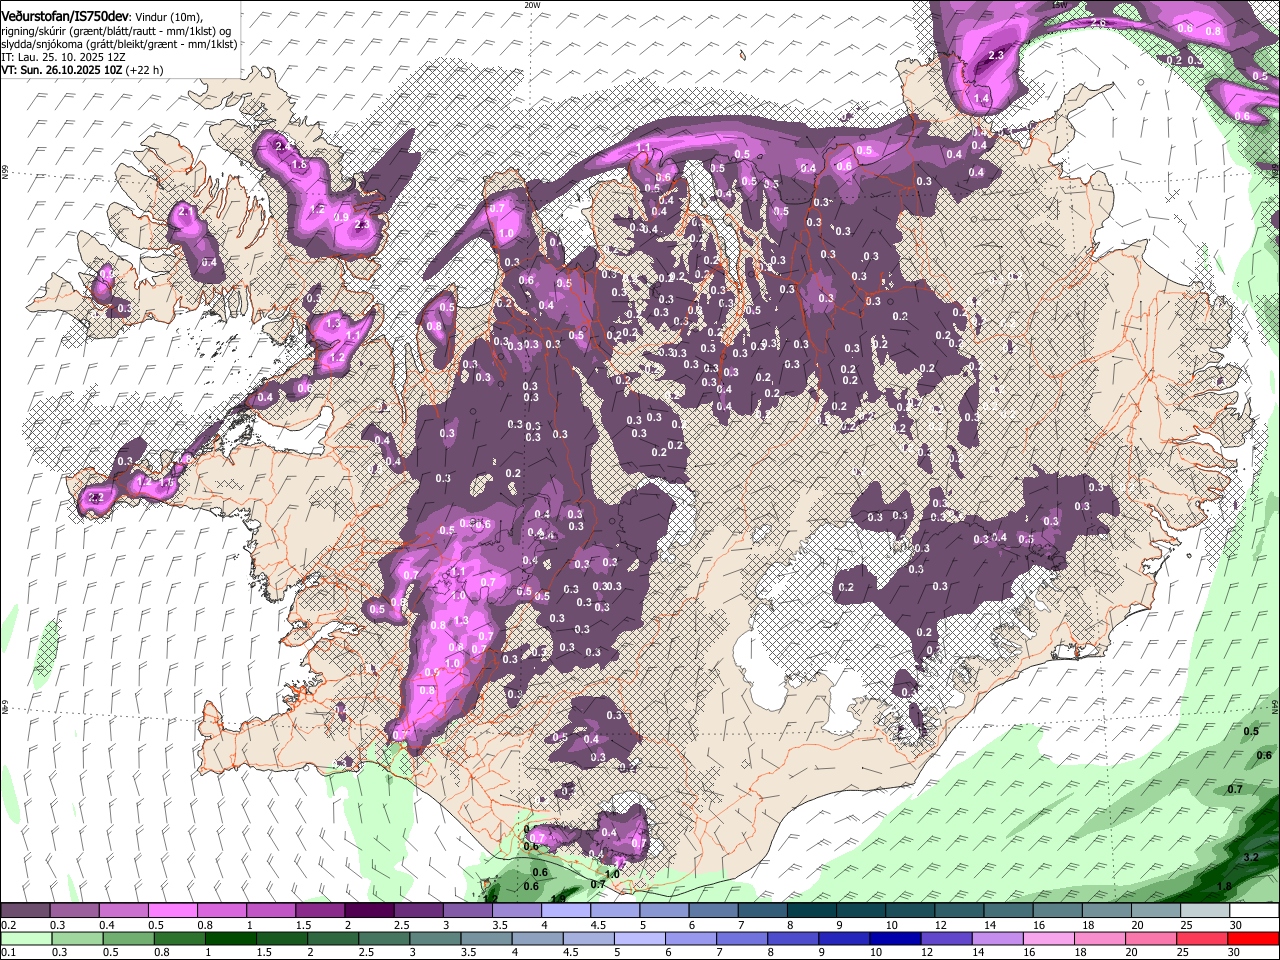Click the 'VT: Sun. 26.10.2025 10Z (+22 h)' line

click(x=82, y=70)
